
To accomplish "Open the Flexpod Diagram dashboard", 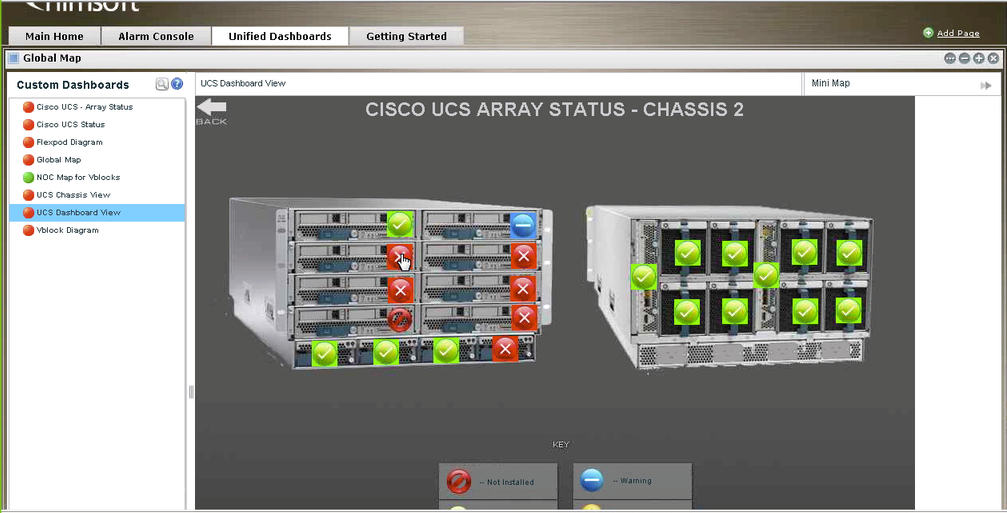I will 69,142.
